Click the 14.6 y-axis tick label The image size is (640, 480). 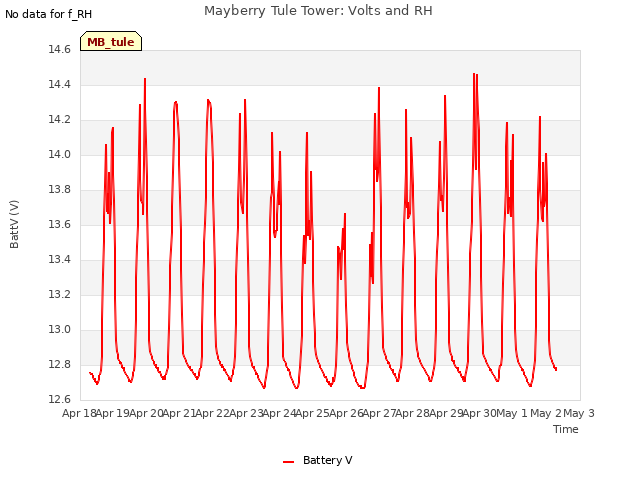60,49
